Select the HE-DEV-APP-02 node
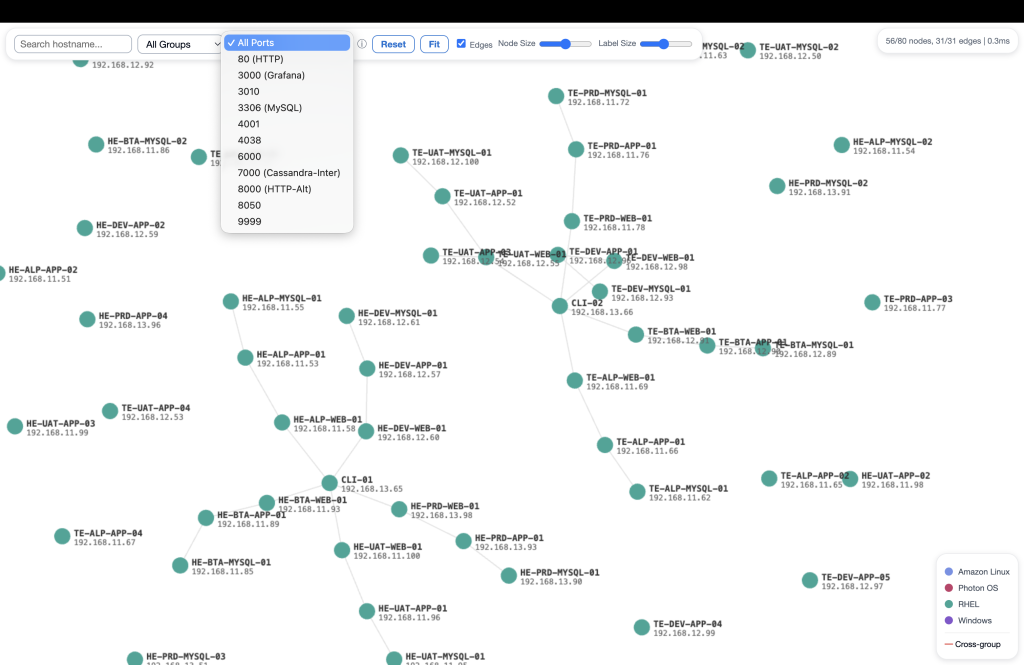Screen dimensions: 1024x665 [x=85, y=228]
